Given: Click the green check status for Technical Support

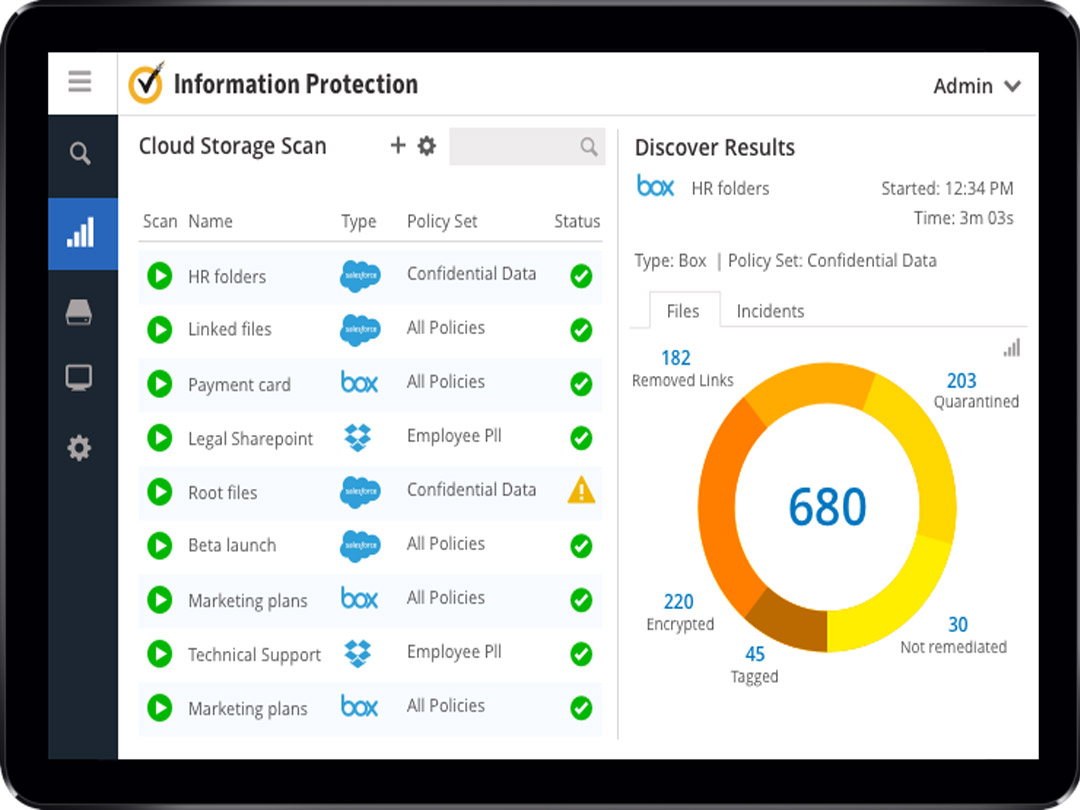Looking at the screenshot, I should (x=581, y=654).
